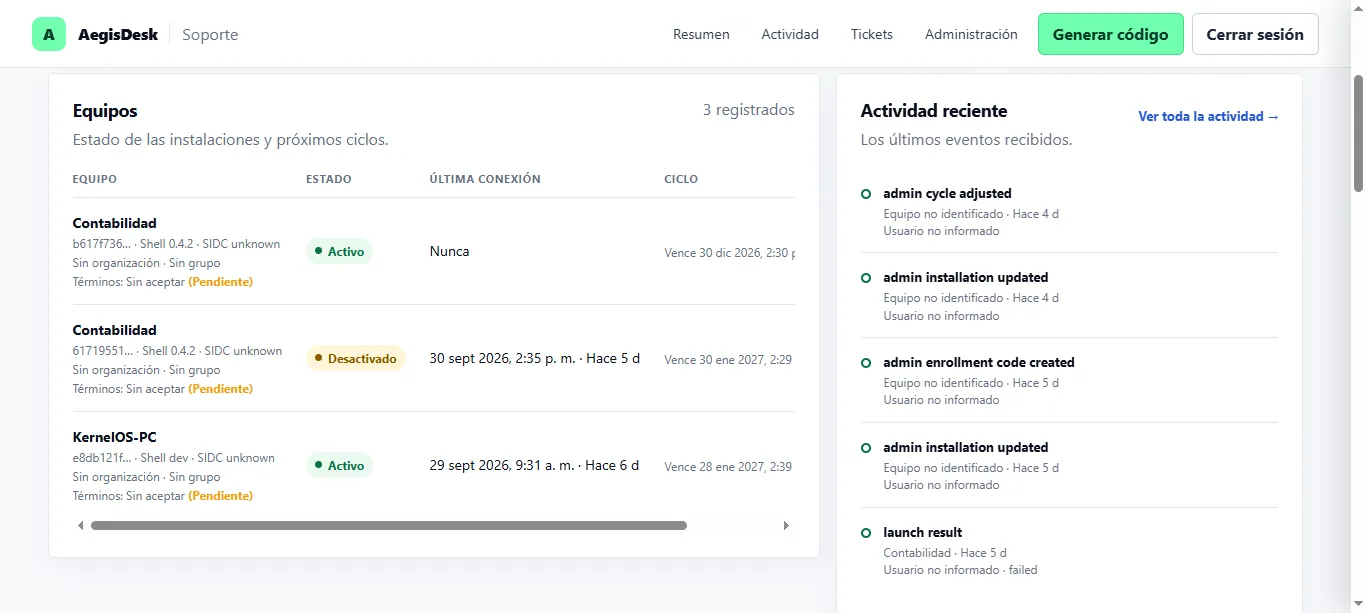Click the CICLO column header
Image resolution: width=1366 pixels, height=613 pixels.
[x=681, y=179]
